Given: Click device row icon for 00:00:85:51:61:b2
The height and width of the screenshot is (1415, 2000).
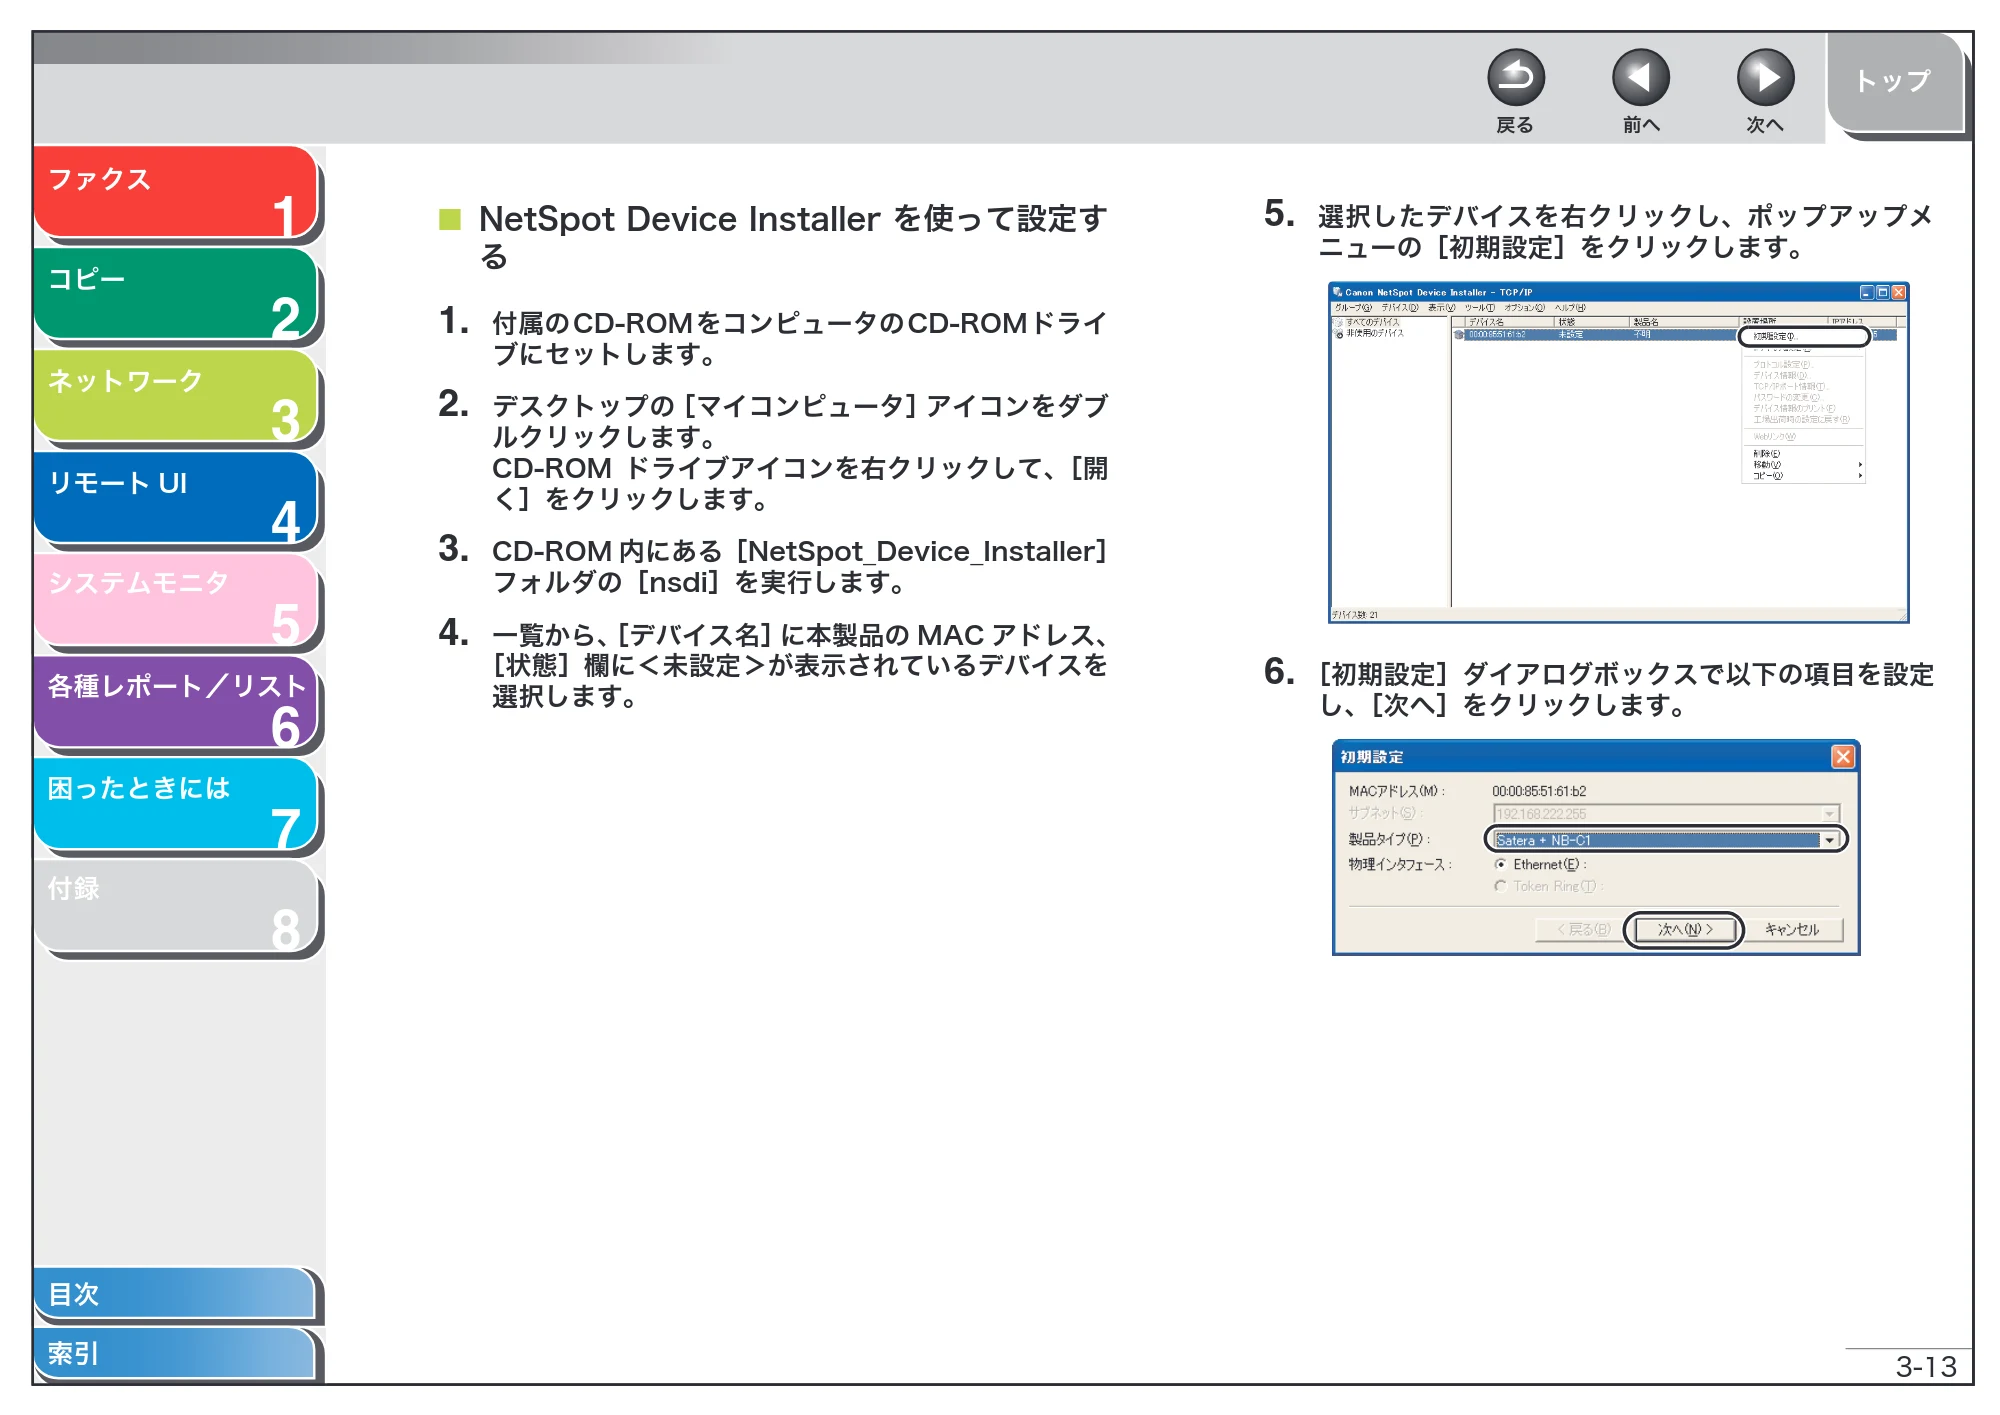Looking at the screenshot, I should 1458,334.
